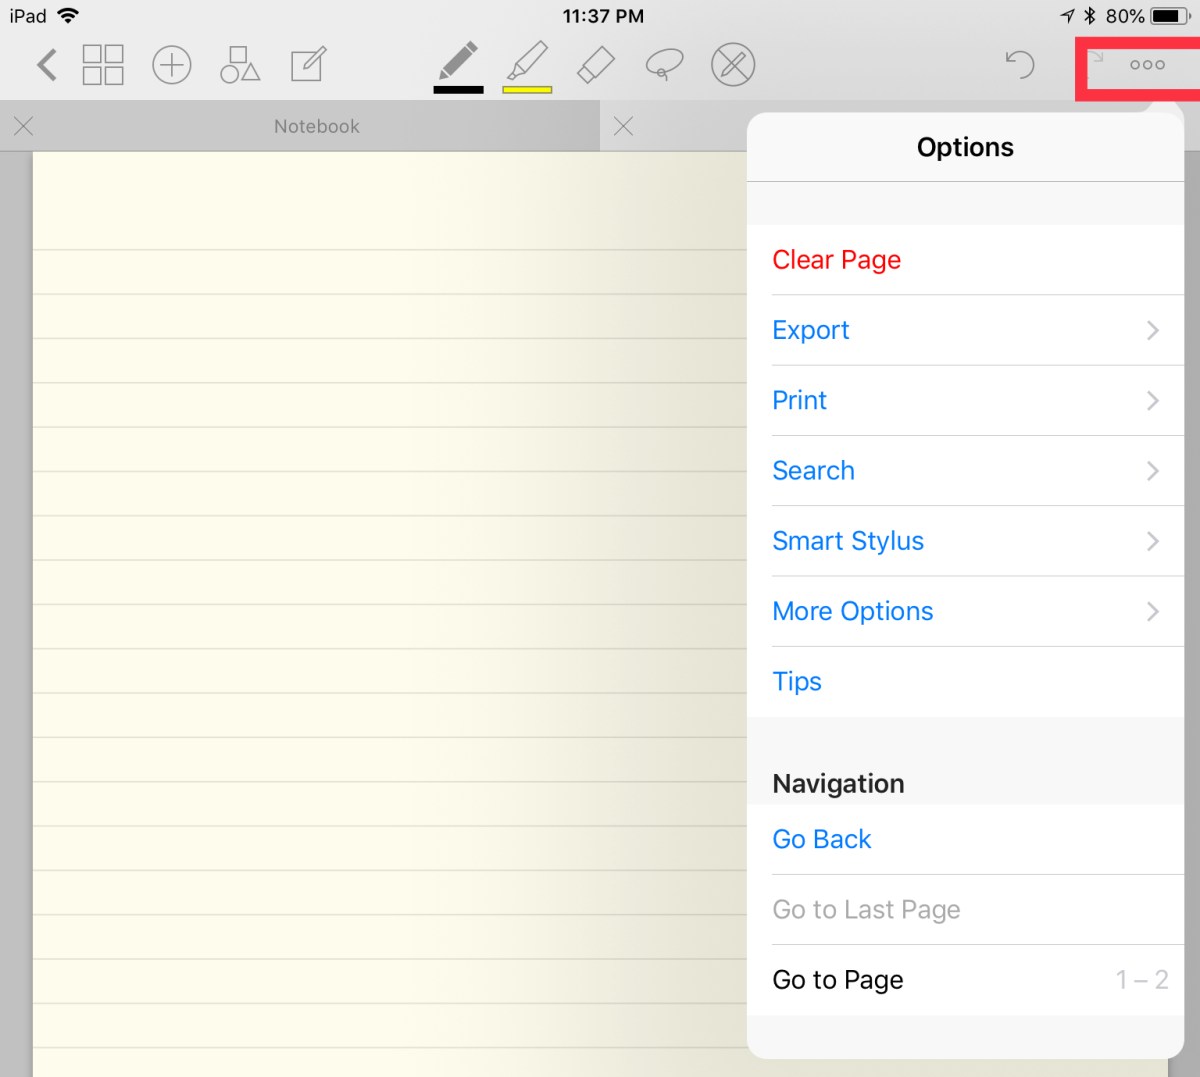Open More Options entry
This screenshot has height=1077, width=1200.
pyautogui.click(x=965, y=611)
